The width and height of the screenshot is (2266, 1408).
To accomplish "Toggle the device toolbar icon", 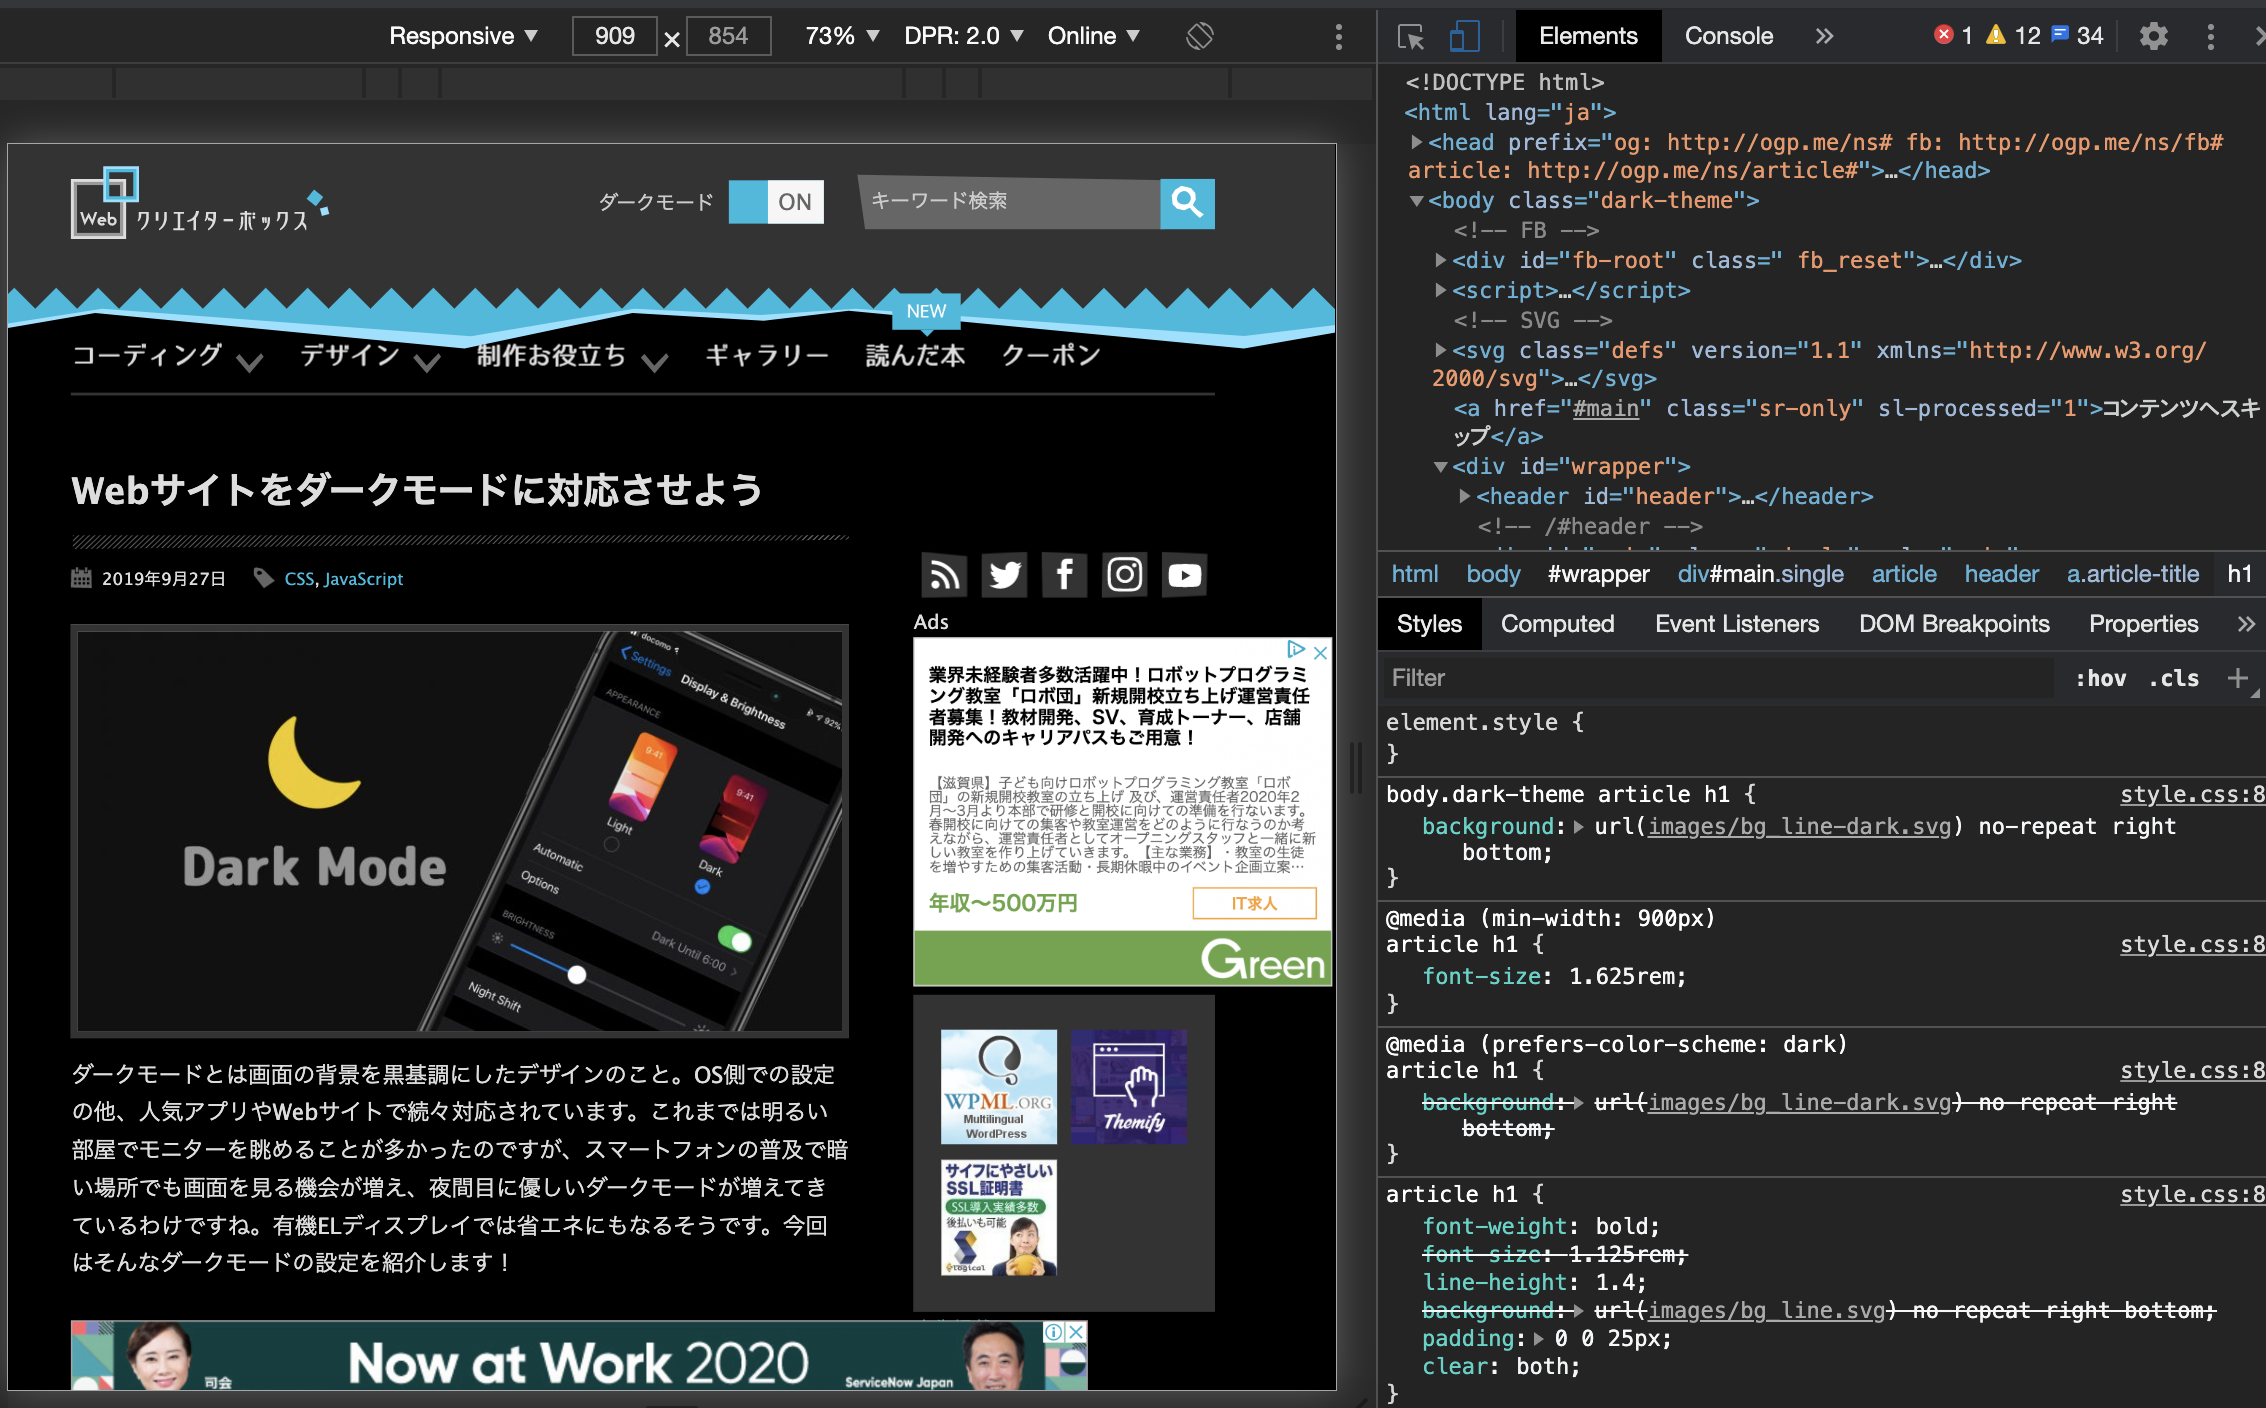I will [x=1464, y=36].
